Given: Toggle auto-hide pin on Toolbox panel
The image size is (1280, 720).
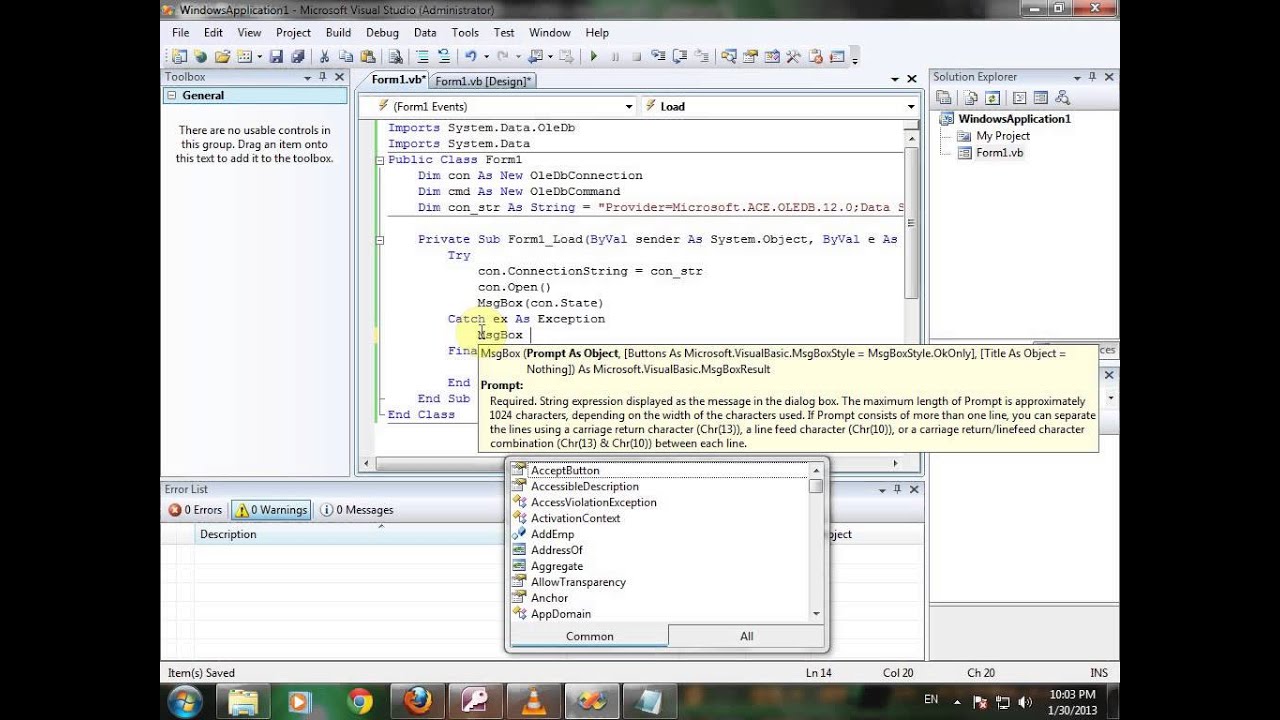Looking at the screenshot, I should click(323, 77).
